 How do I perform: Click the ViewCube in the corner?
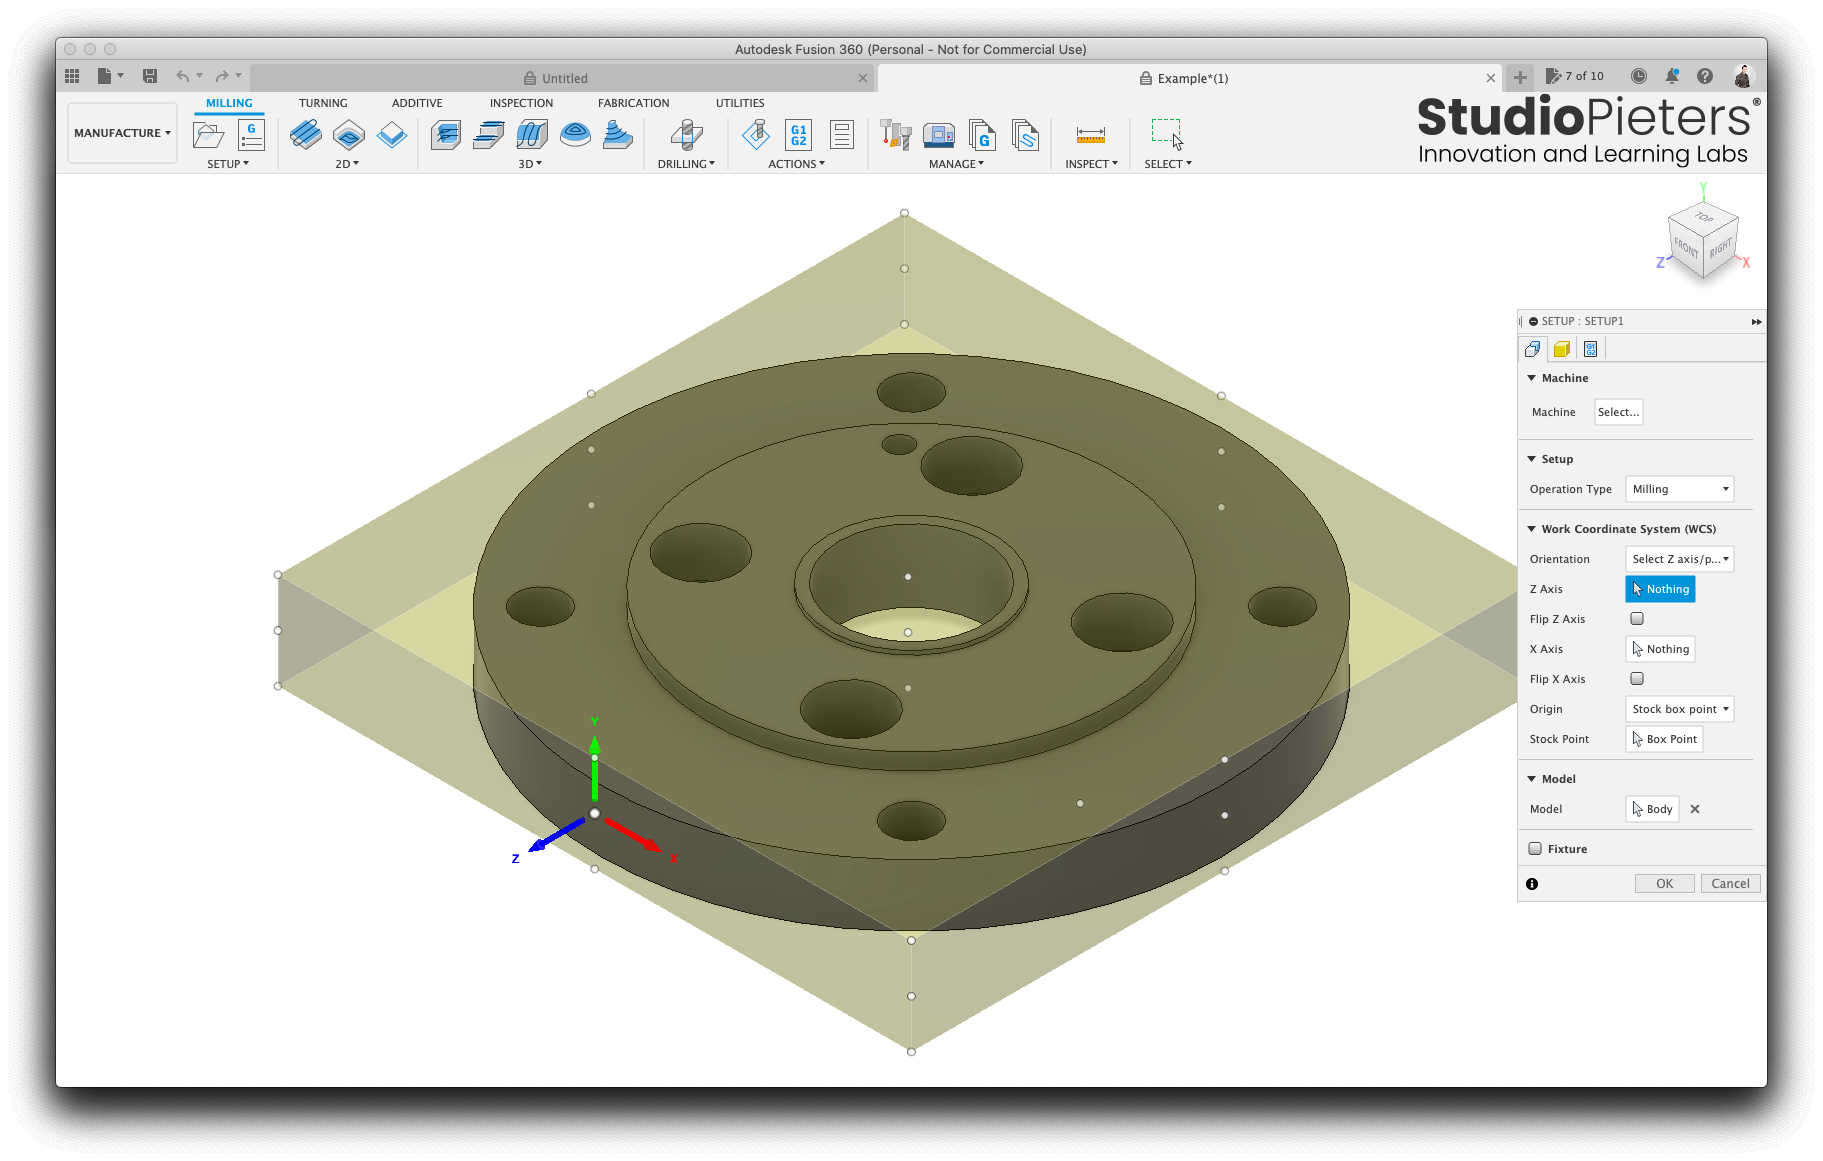coord(1704,240)
